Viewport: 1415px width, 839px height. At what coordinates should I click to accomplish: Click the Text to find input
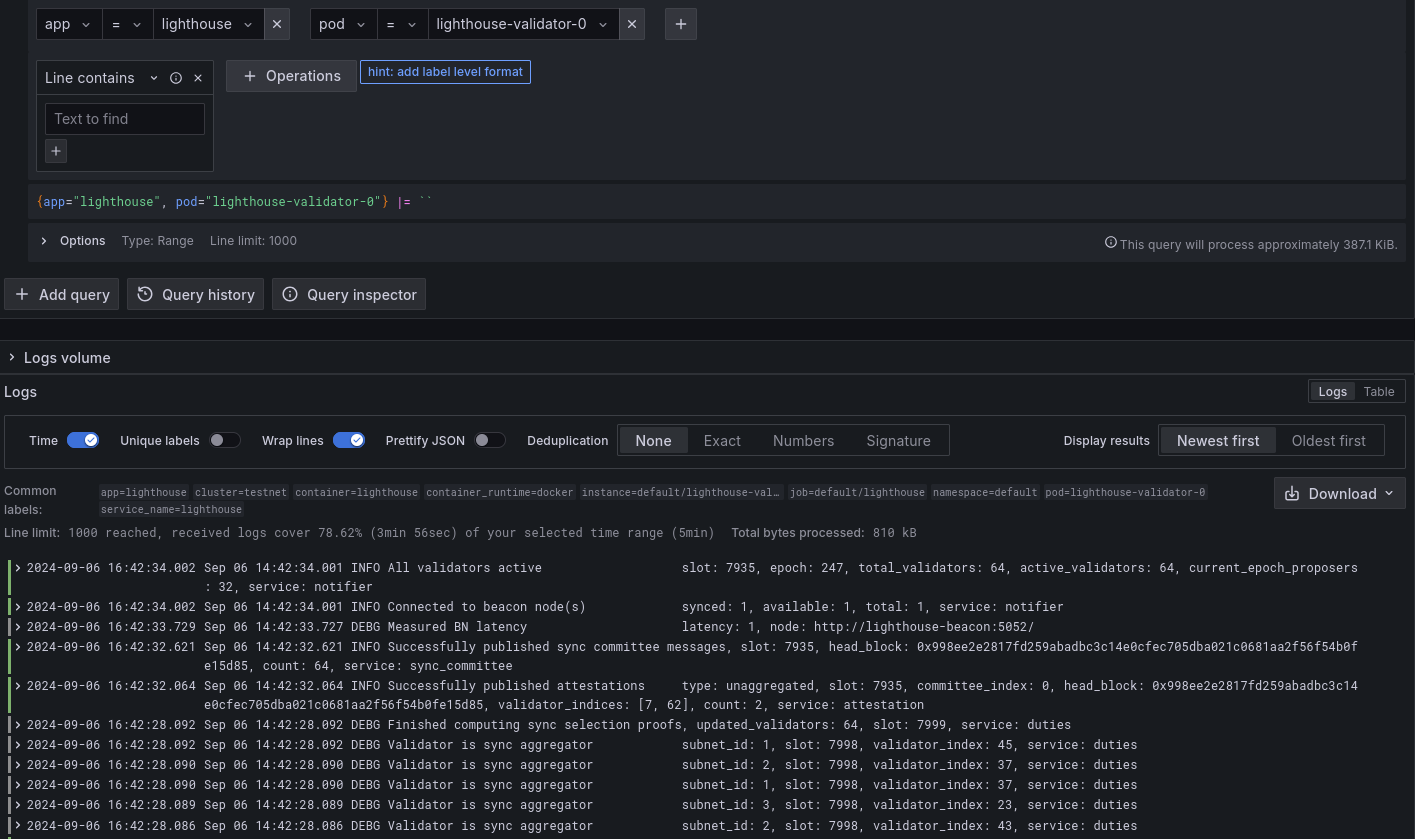125,119
